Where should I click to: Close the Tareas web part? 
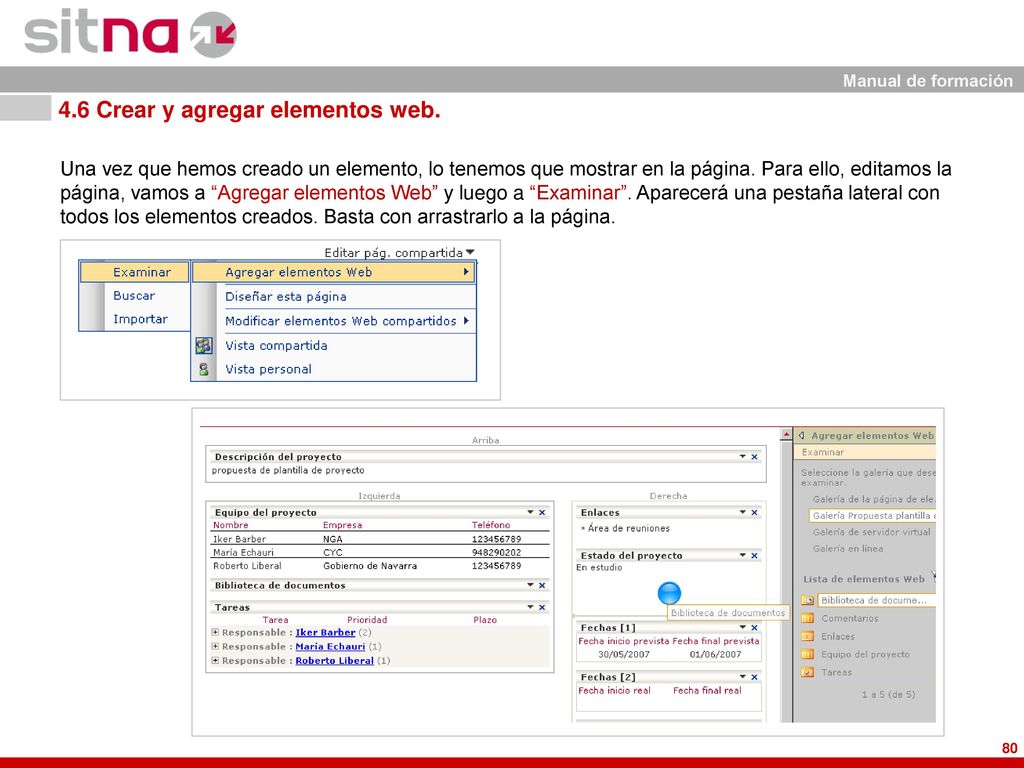[542, 607]
